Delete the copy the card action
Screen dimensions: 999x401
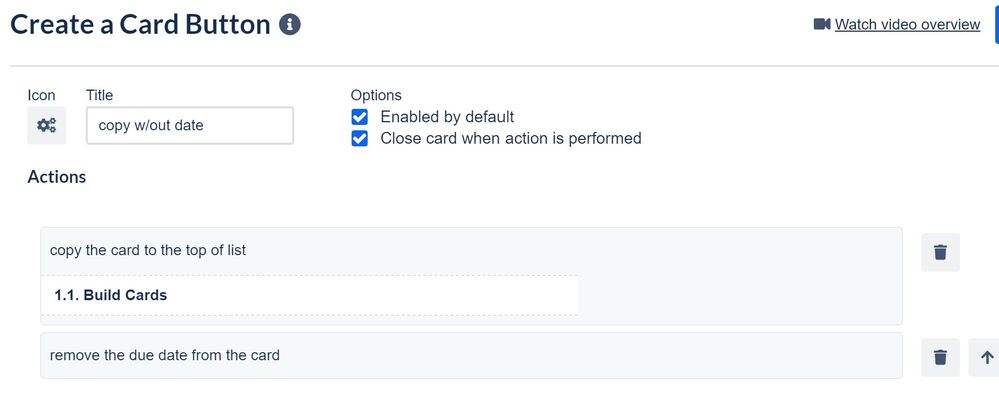point(940,252)
